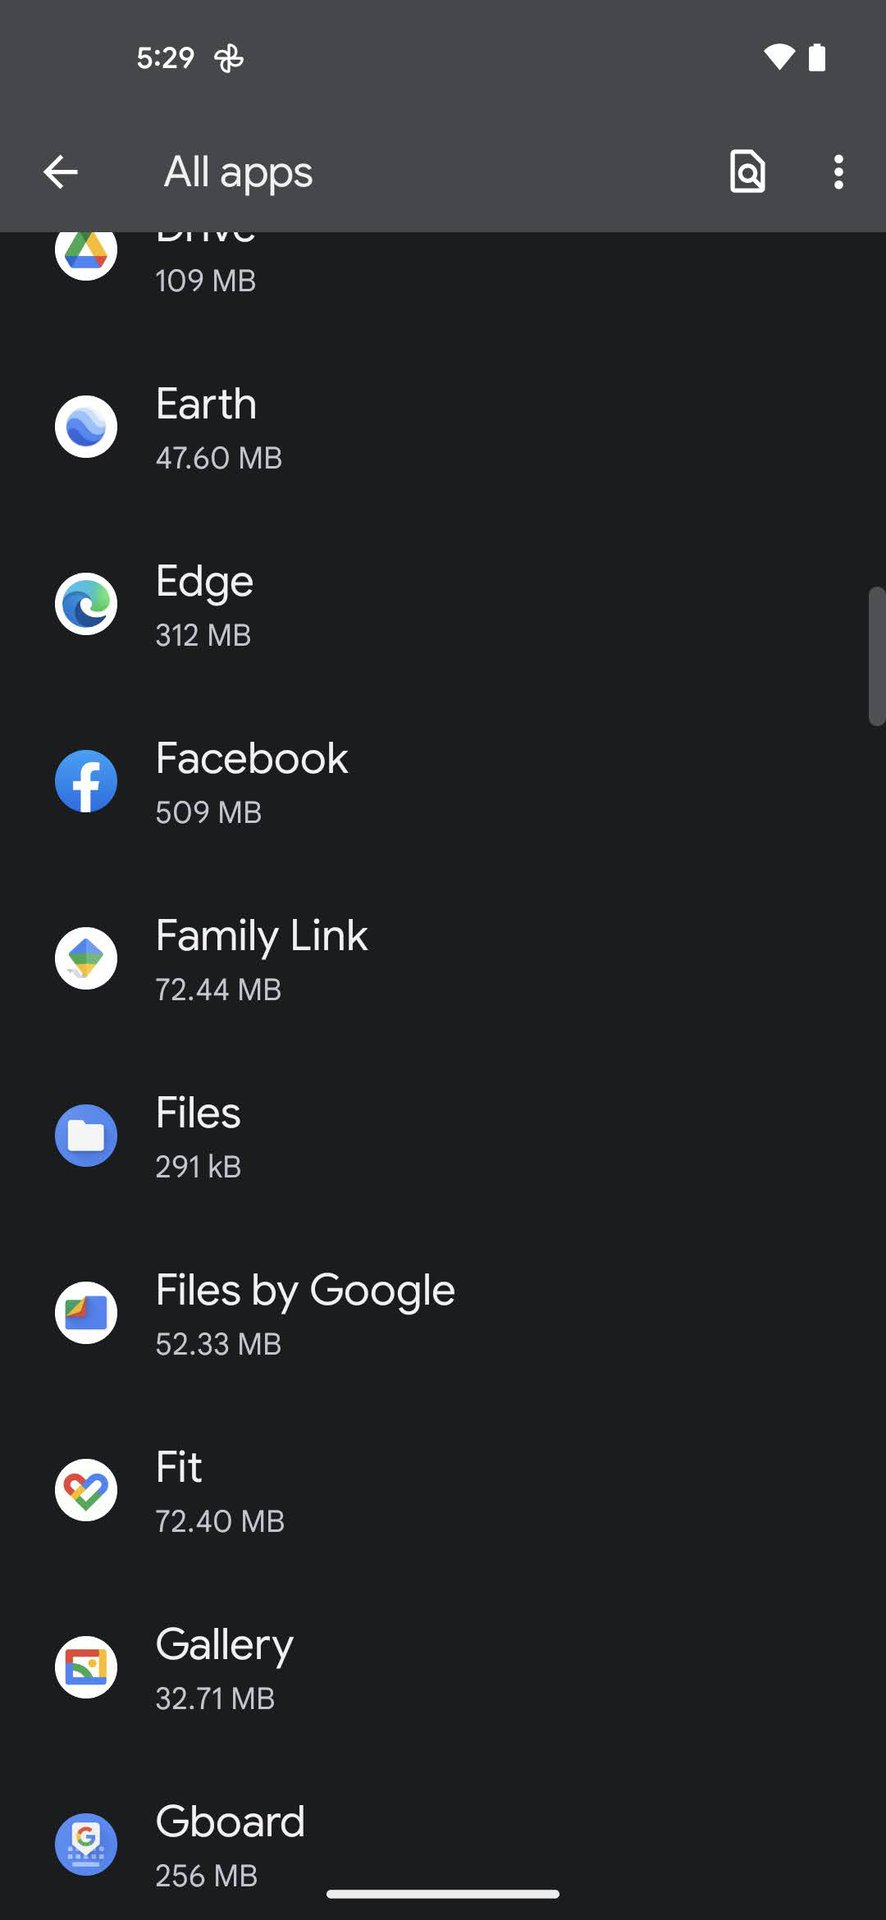Tap the Google Earth app icon
The height and width of the screenshot is (1920, 886).
pos(86,427)
